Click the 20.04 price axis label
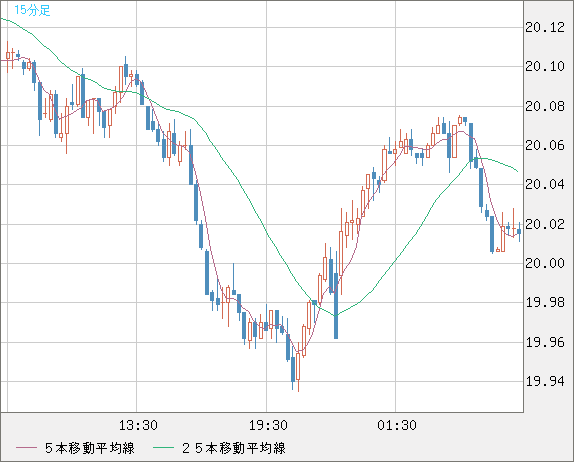Viewport: 574px width, 462px height. point(545,184)
